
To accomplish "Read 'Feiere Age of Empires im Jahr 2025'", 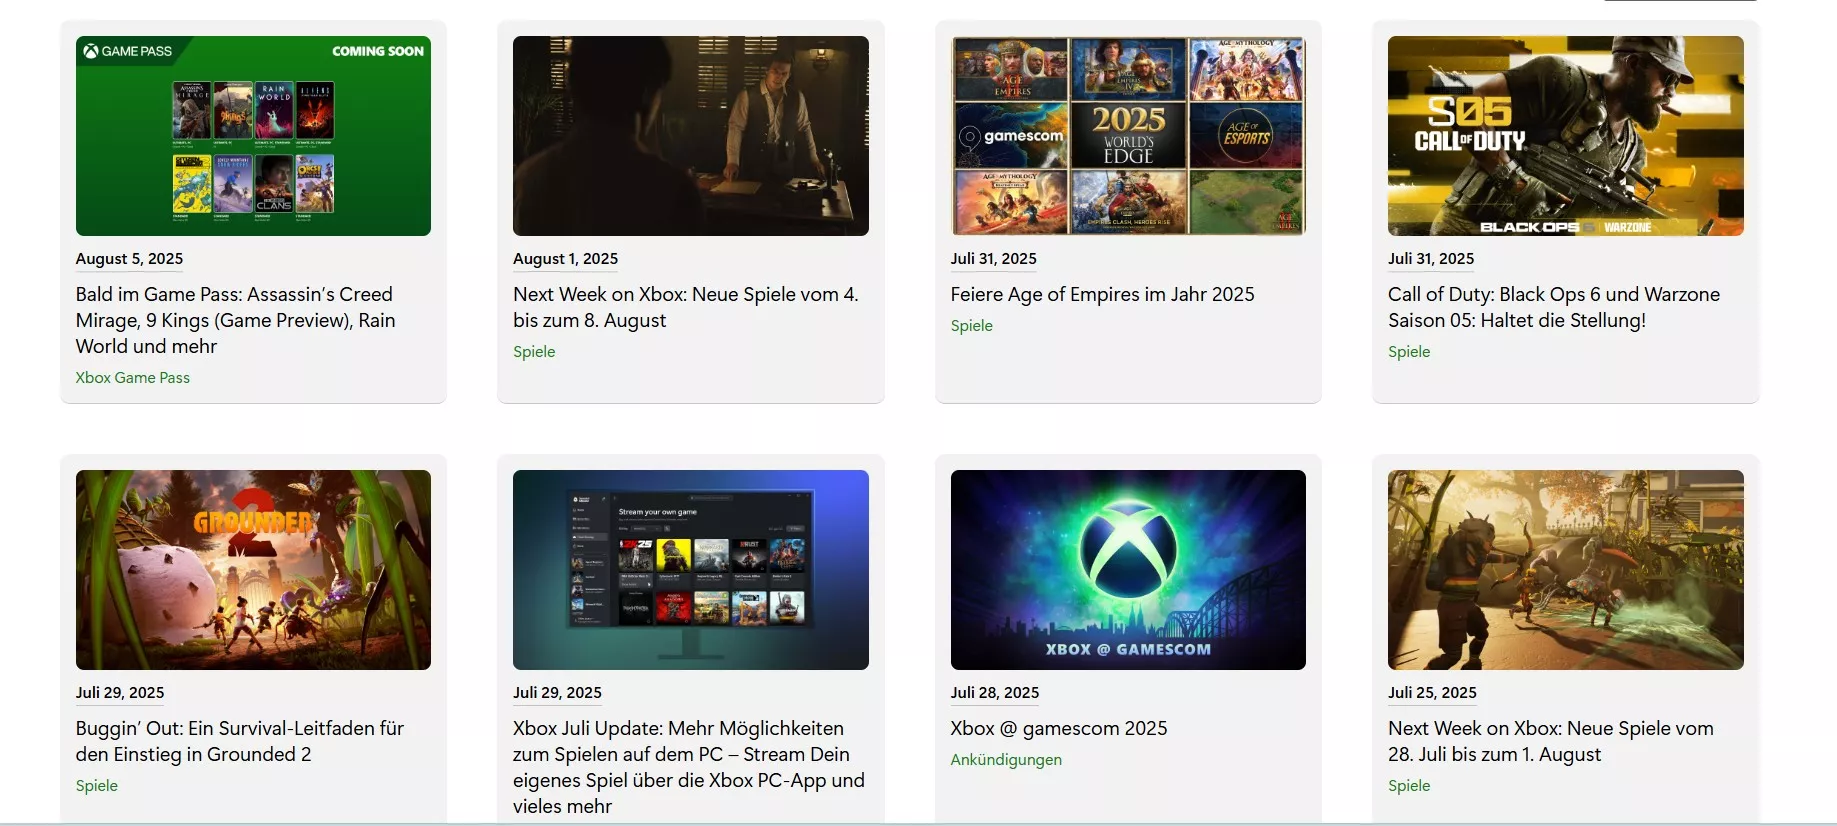I will click(1102, 294).
